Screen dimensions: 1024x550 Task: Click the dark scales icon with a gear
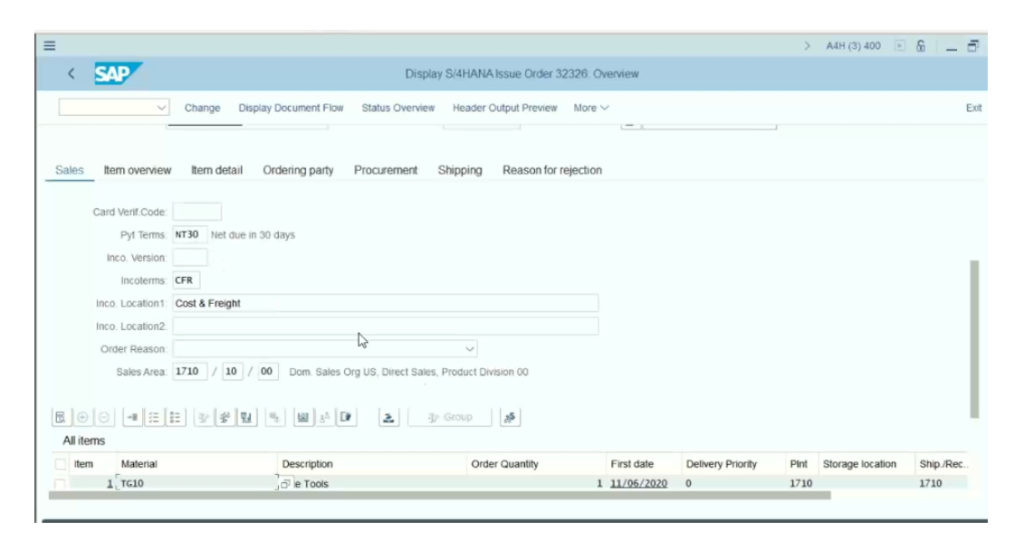point(225,417)
